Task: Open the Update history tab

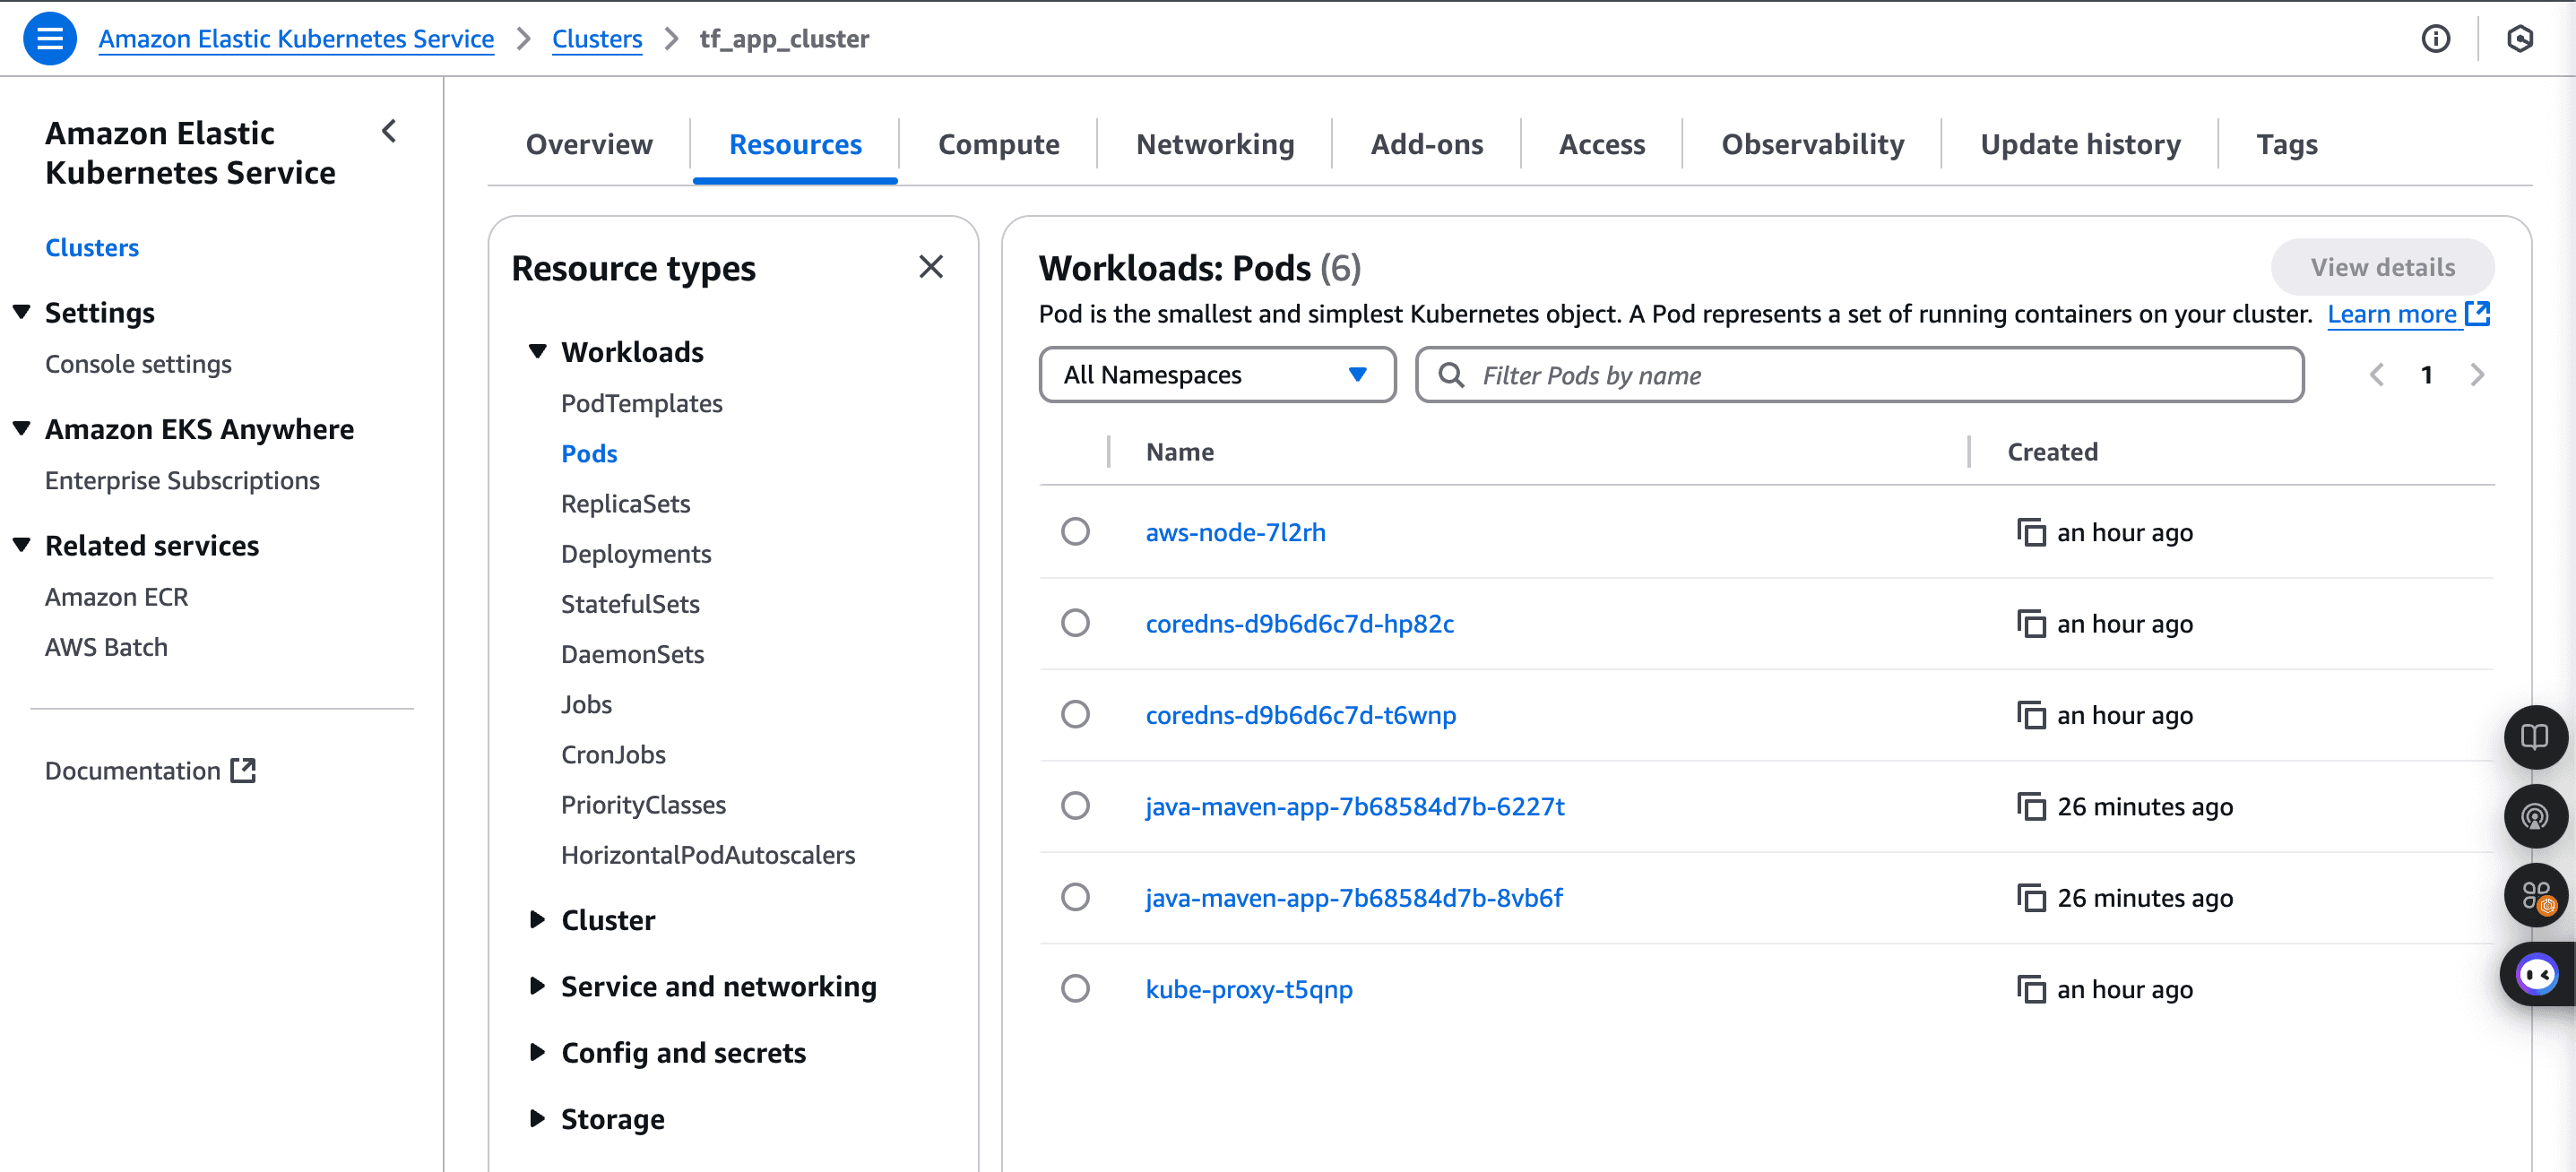Action: point(2080,144)
